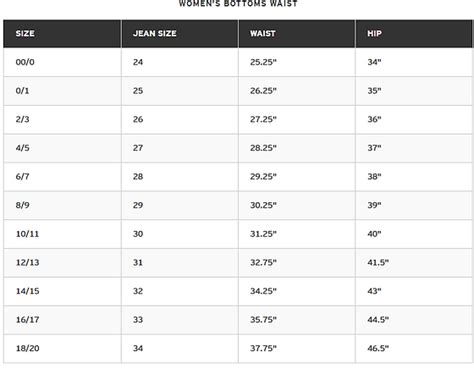Click the 46.5" hip value

[x=378, y=348]
